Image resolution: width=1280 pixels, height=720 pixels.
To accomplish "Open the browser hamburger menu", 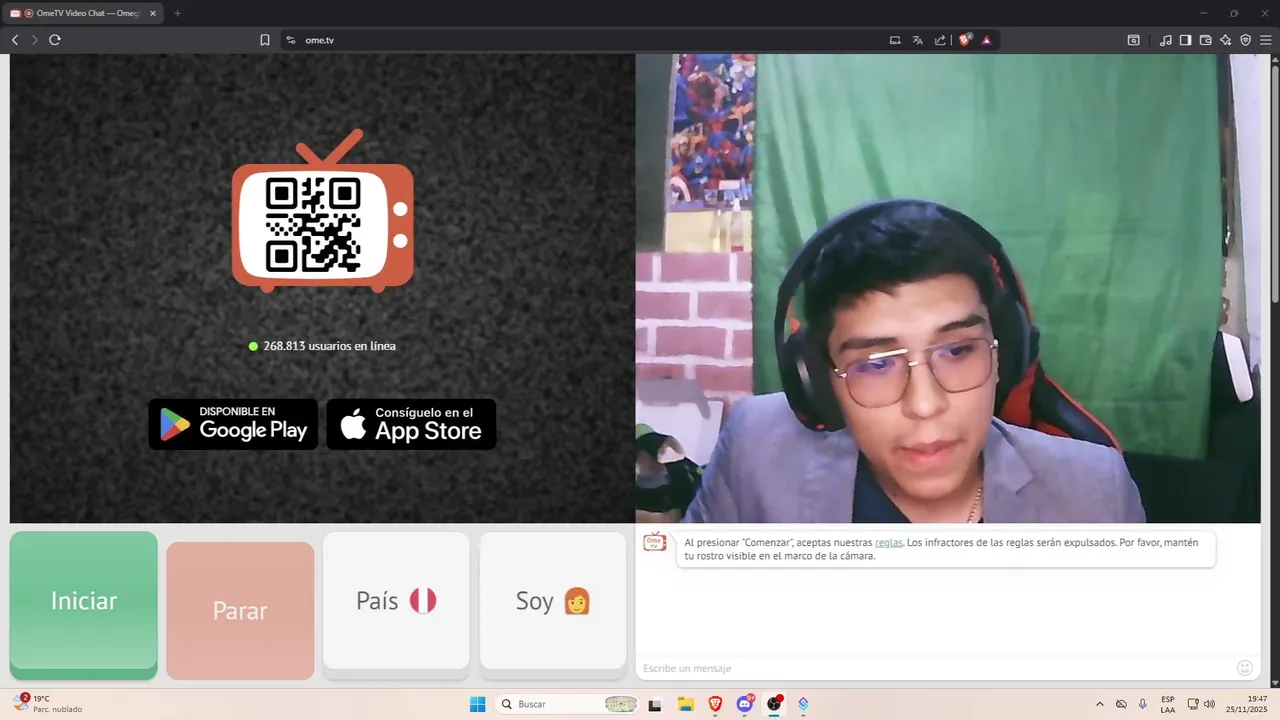I will [1265, 40].
